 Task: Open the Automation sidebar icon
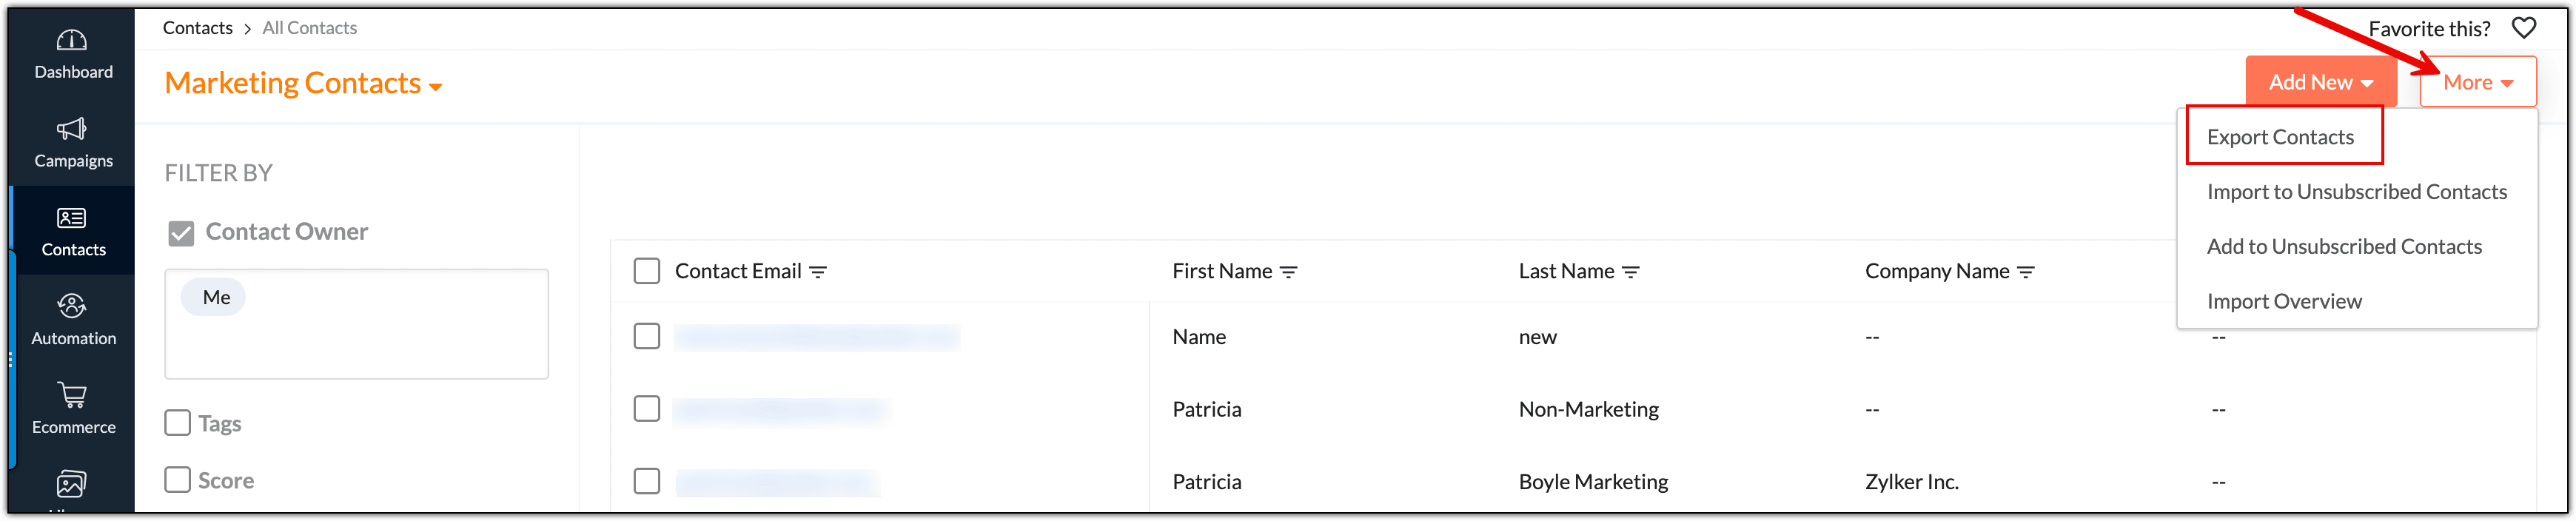pos(72,307)
